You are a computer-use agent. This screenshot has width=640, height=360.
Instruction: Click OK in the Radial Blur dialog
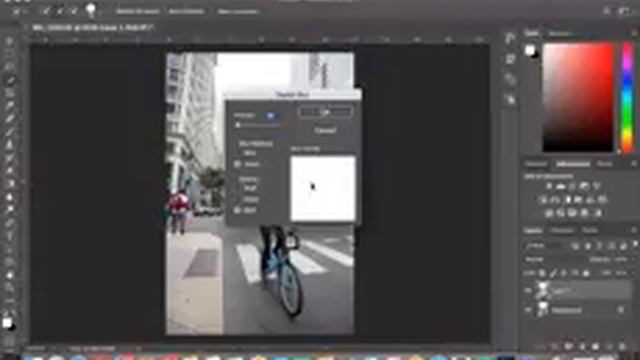pos(325,111)
